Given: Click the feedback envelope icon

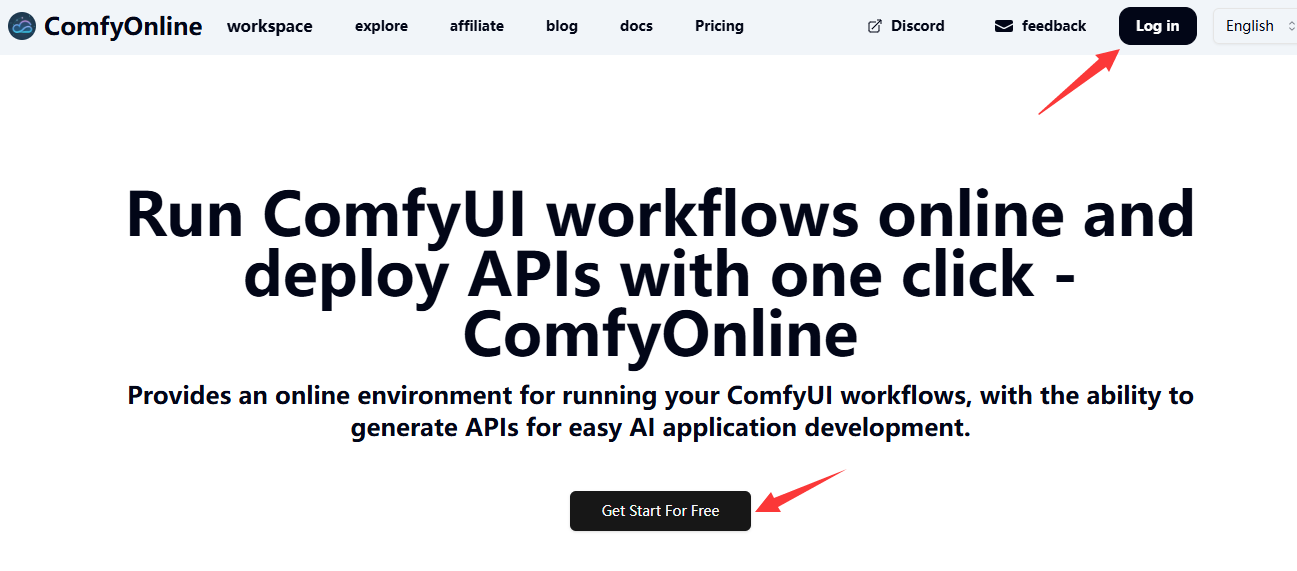Looking at the screenshot, I should click(1004, 26).
